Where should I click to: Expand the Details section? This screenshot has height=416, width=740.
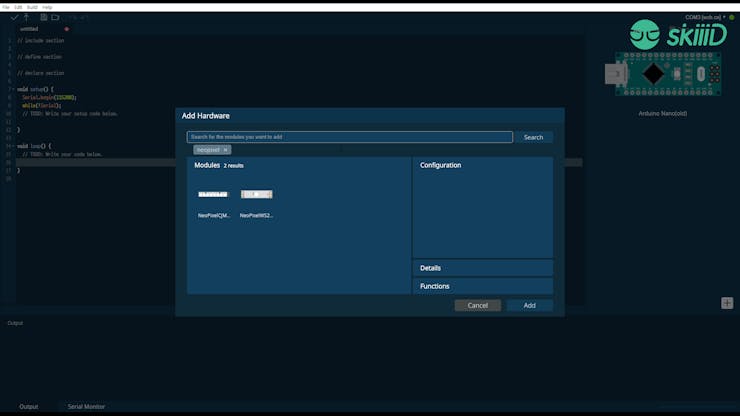pyautogui.click(x=483, y=268)
